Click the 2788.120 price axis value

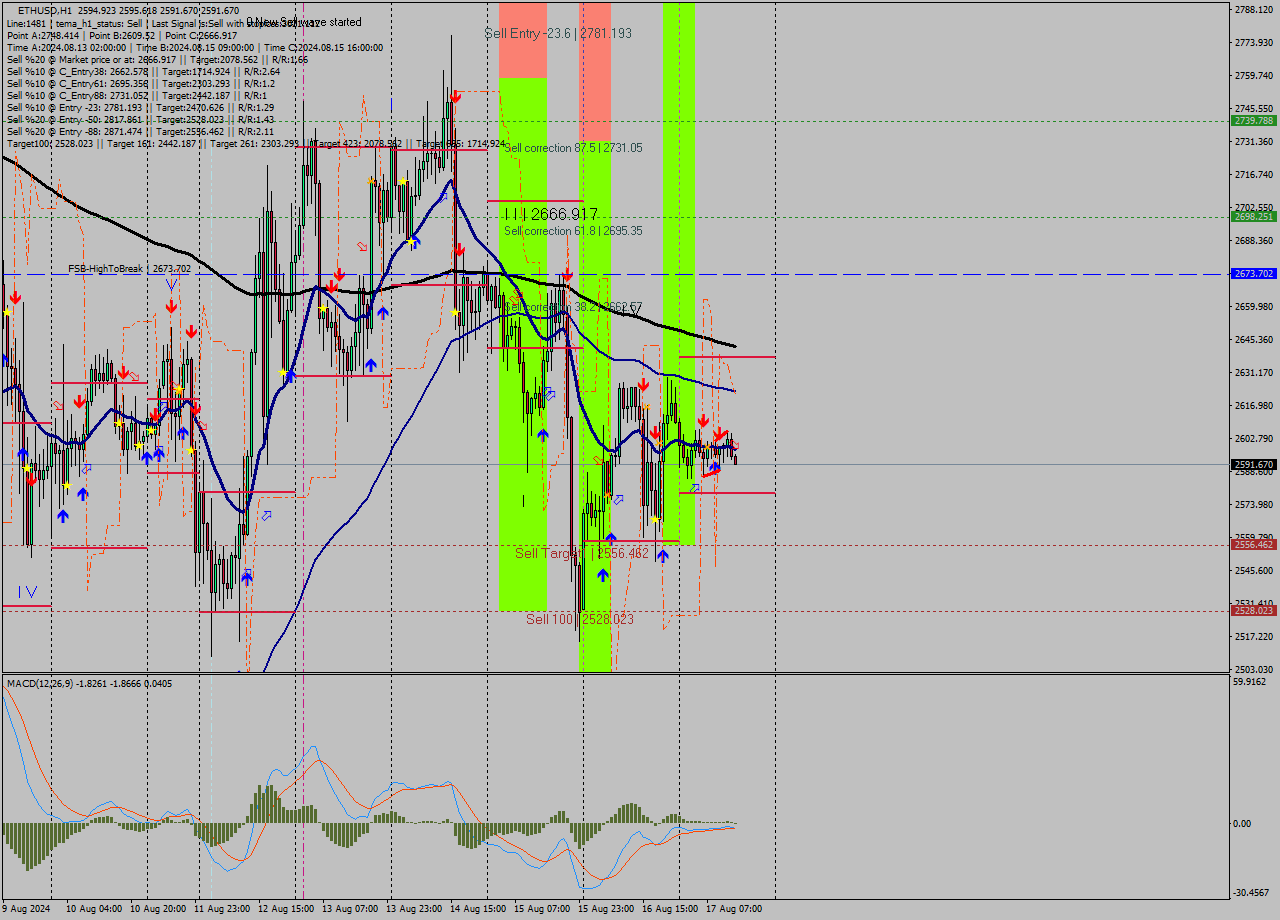[x=1254, y=9]
